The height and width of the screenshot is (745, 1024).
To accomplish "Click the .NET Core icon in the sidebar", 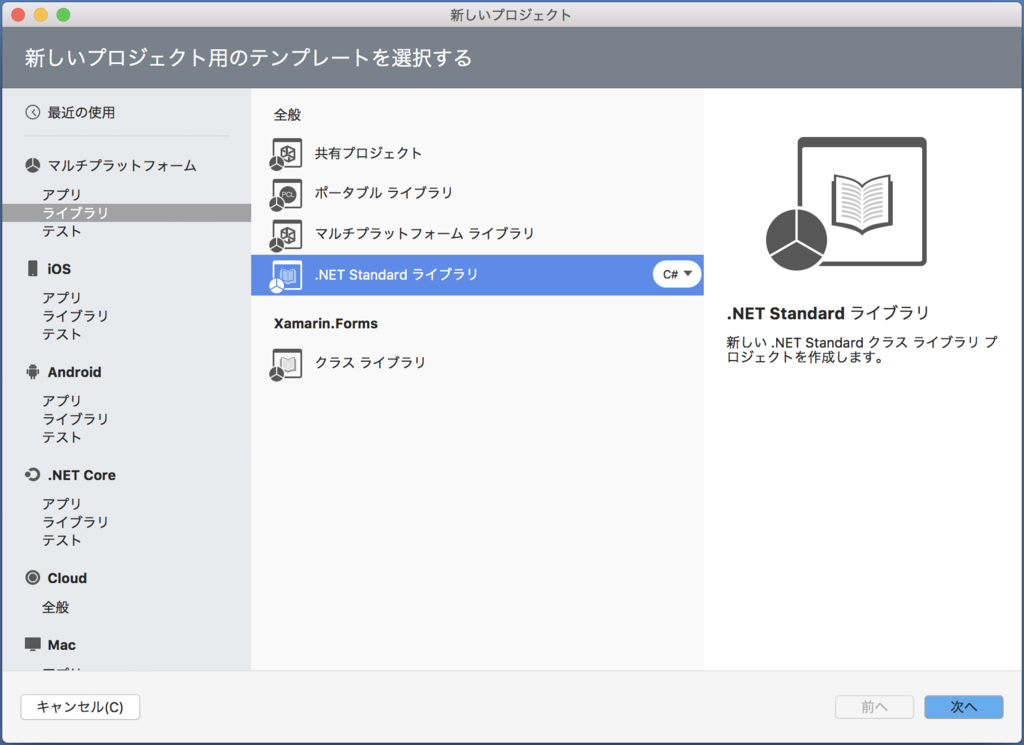I will click(33, 475).
